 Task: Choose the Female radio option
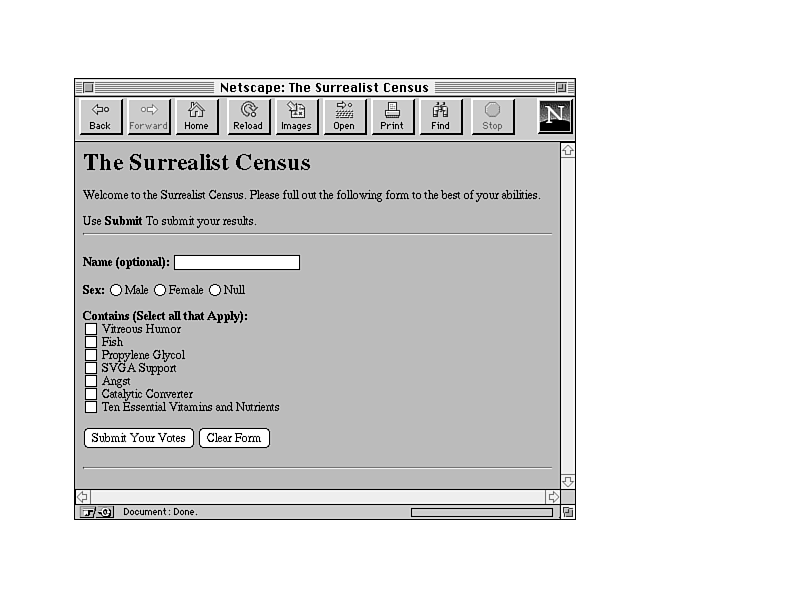160,290
